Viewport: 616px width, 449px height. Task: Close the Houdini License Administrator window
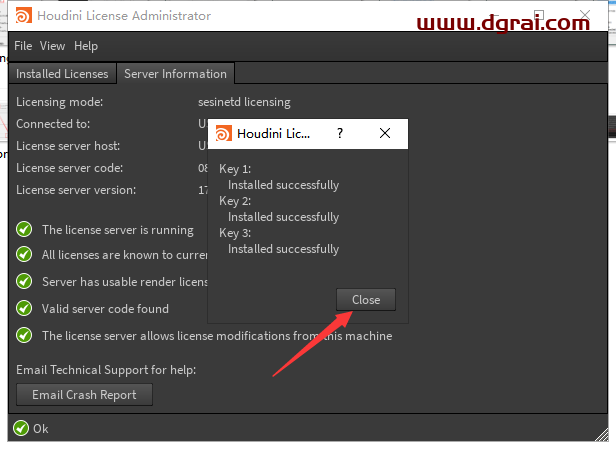[585, 15]
